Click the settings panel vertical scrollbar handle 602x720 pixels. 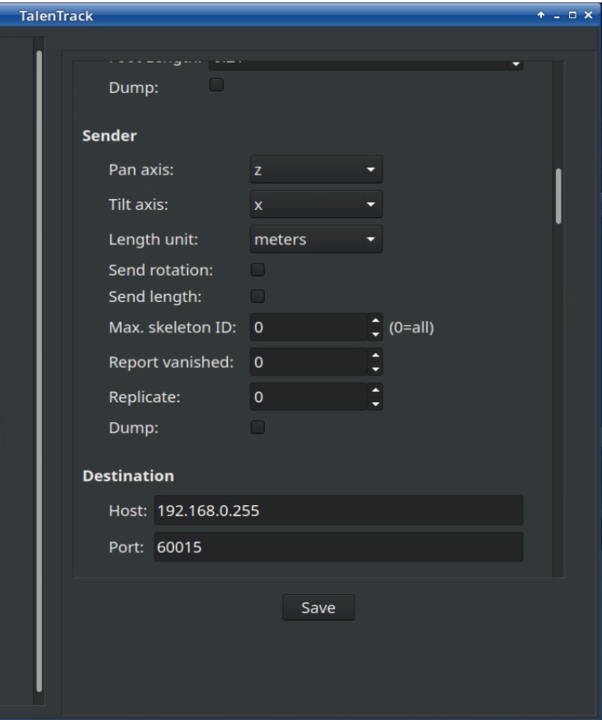558,195
